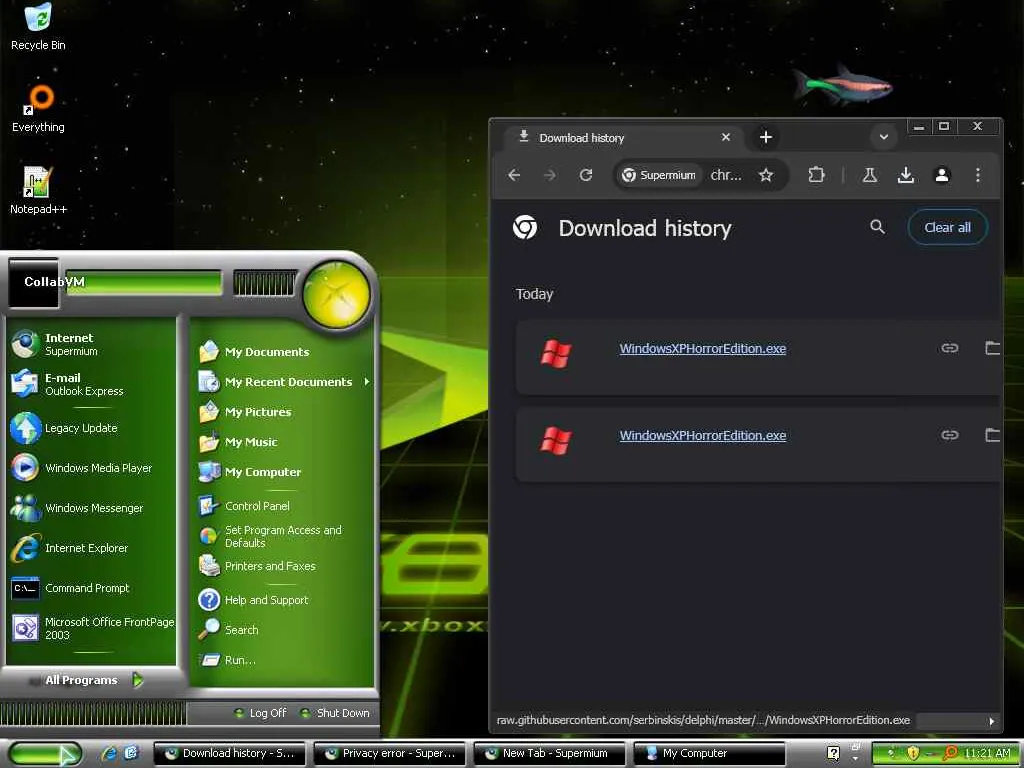Switch to New Tab Supermium taskbar button
Viewport: 1024px width, 768px height.
pos(549,753)
